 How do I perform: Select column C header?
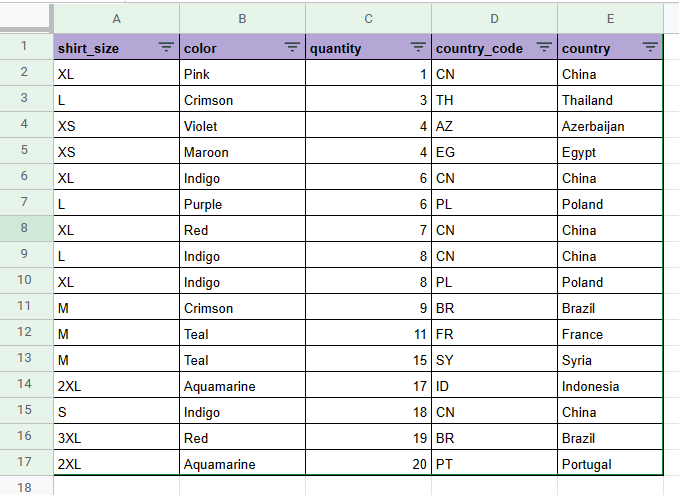tap(369, 19)
